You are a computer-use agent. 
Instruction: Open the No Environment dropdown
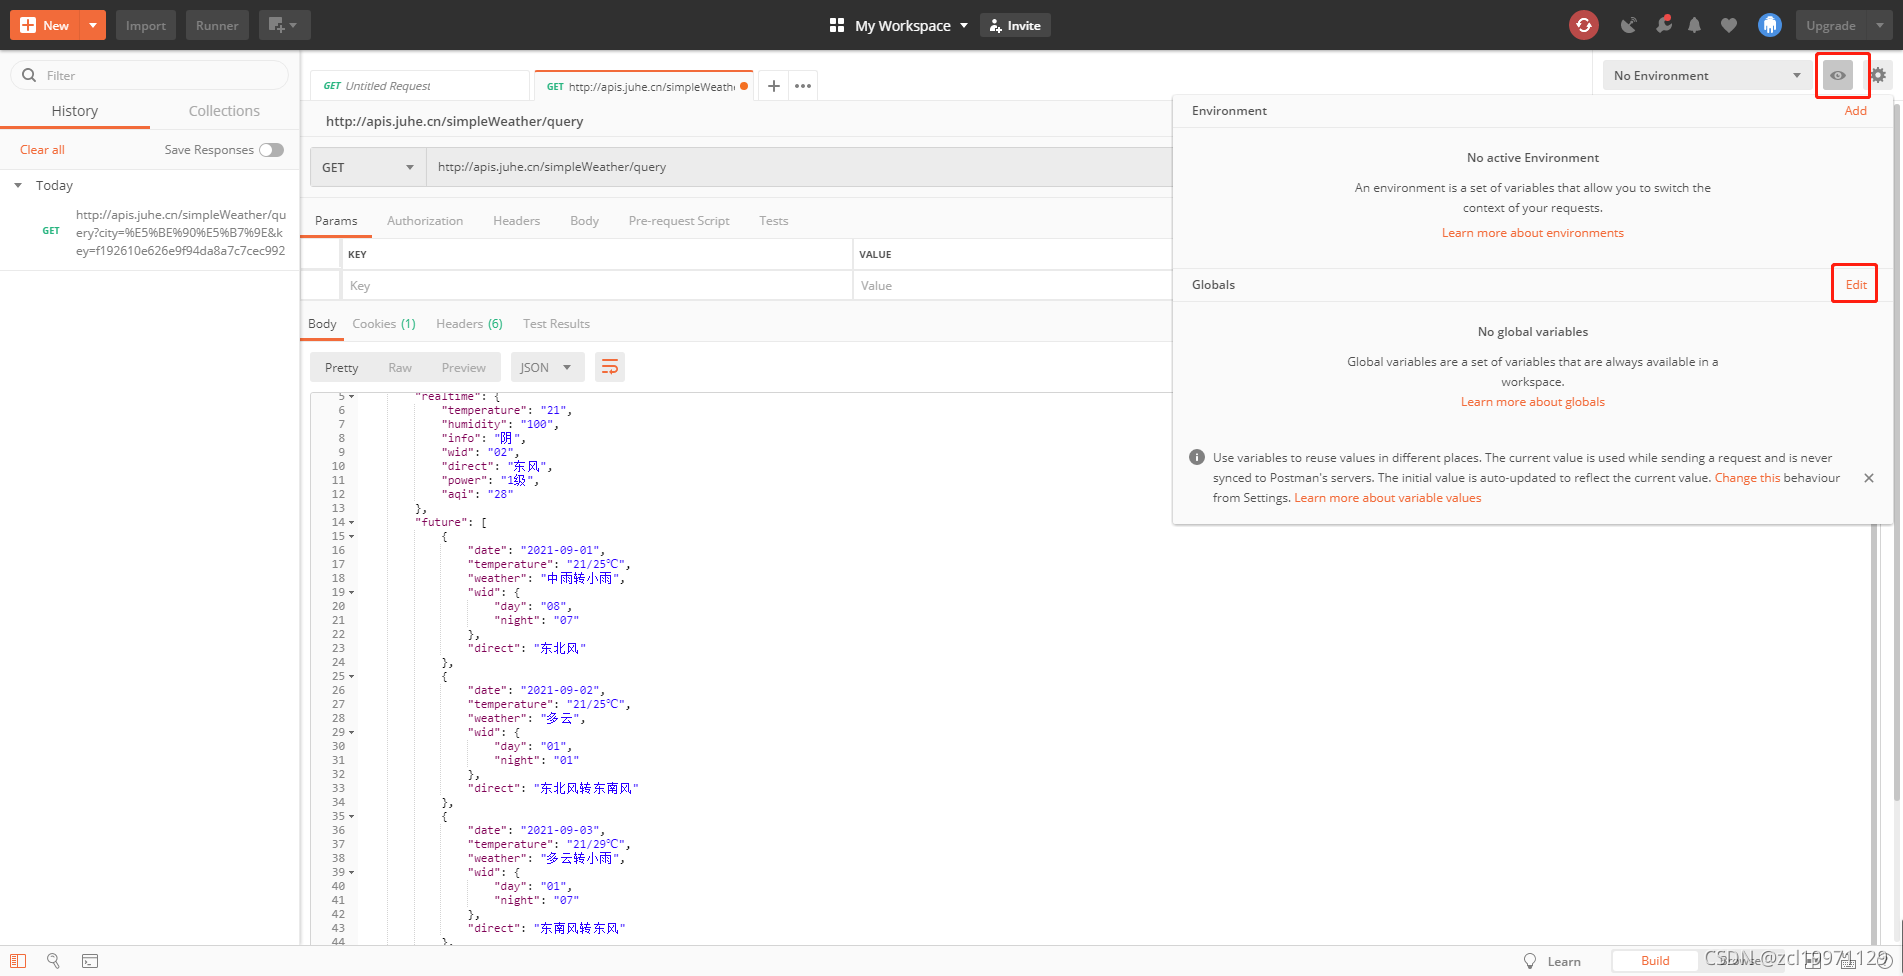[x=1707, y=75]
